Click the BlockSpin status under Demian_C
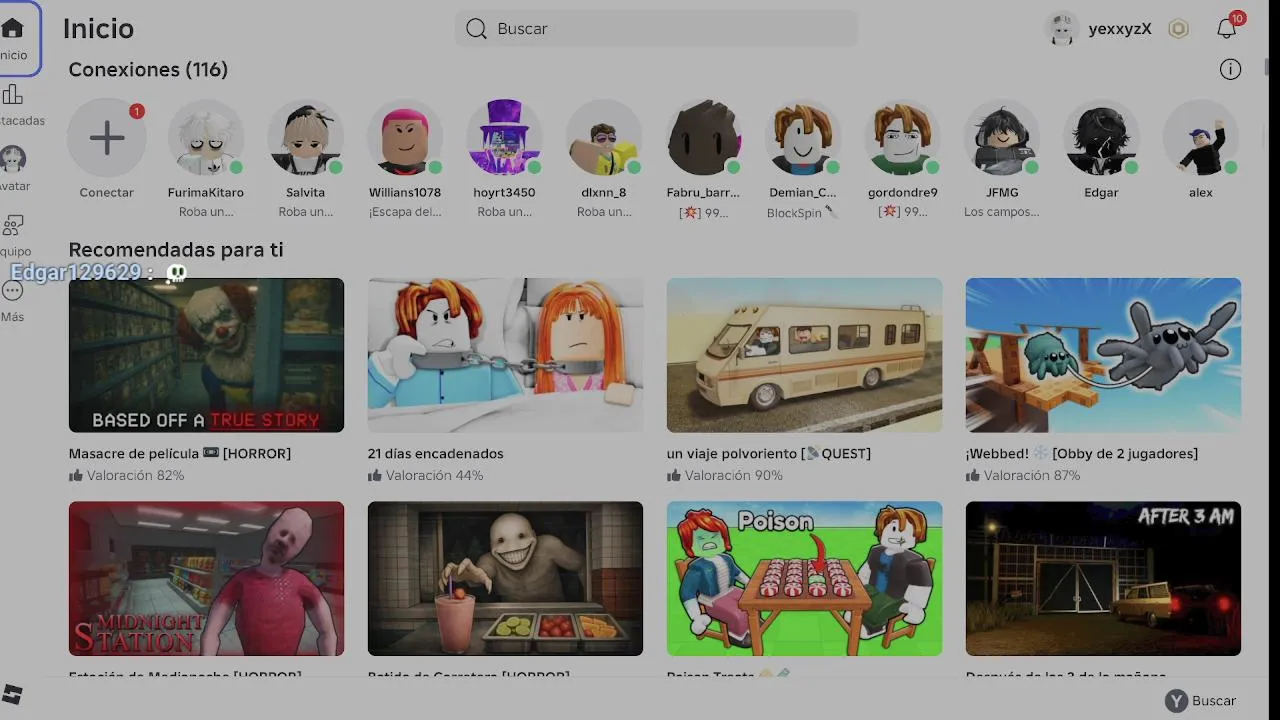The width and height of the screenshot is (1280, 720). click(801, 213)
